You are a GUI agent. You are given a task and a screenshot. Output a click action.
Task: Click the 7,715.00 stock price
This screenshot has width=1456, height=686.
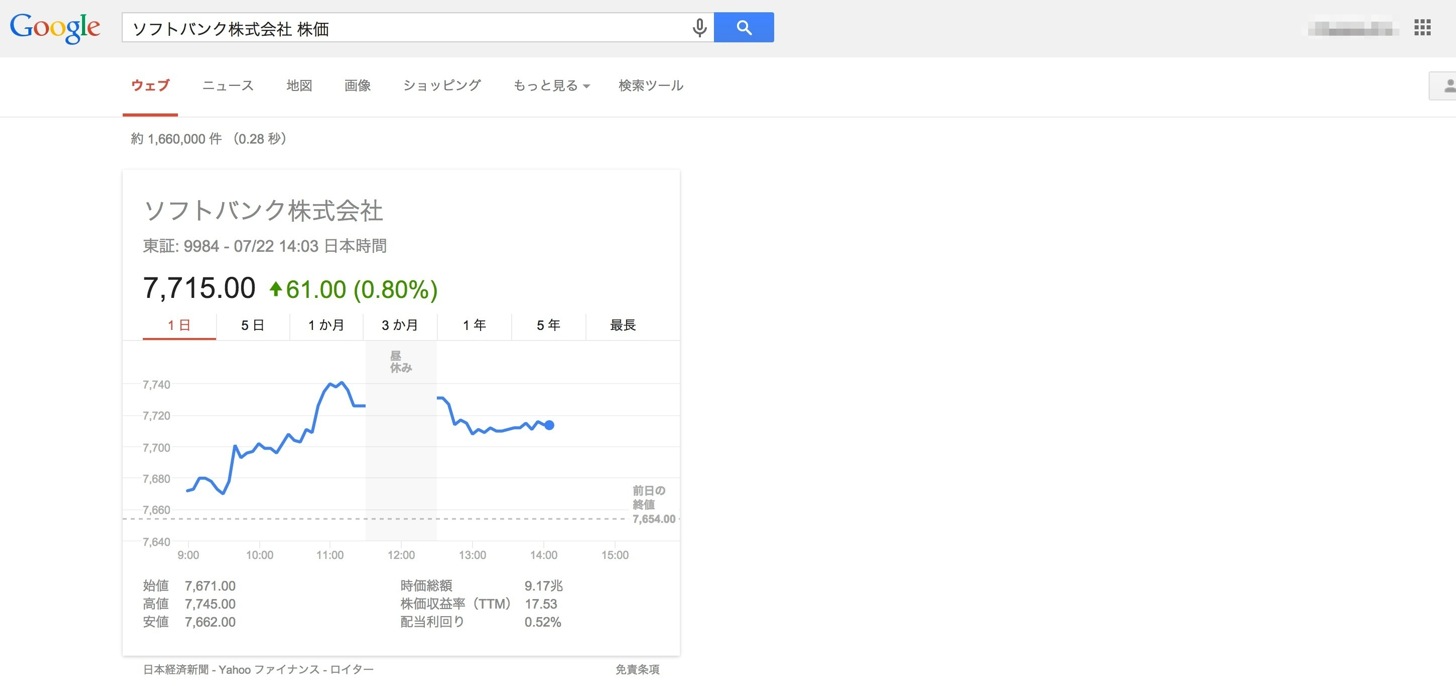click(200, 289)
